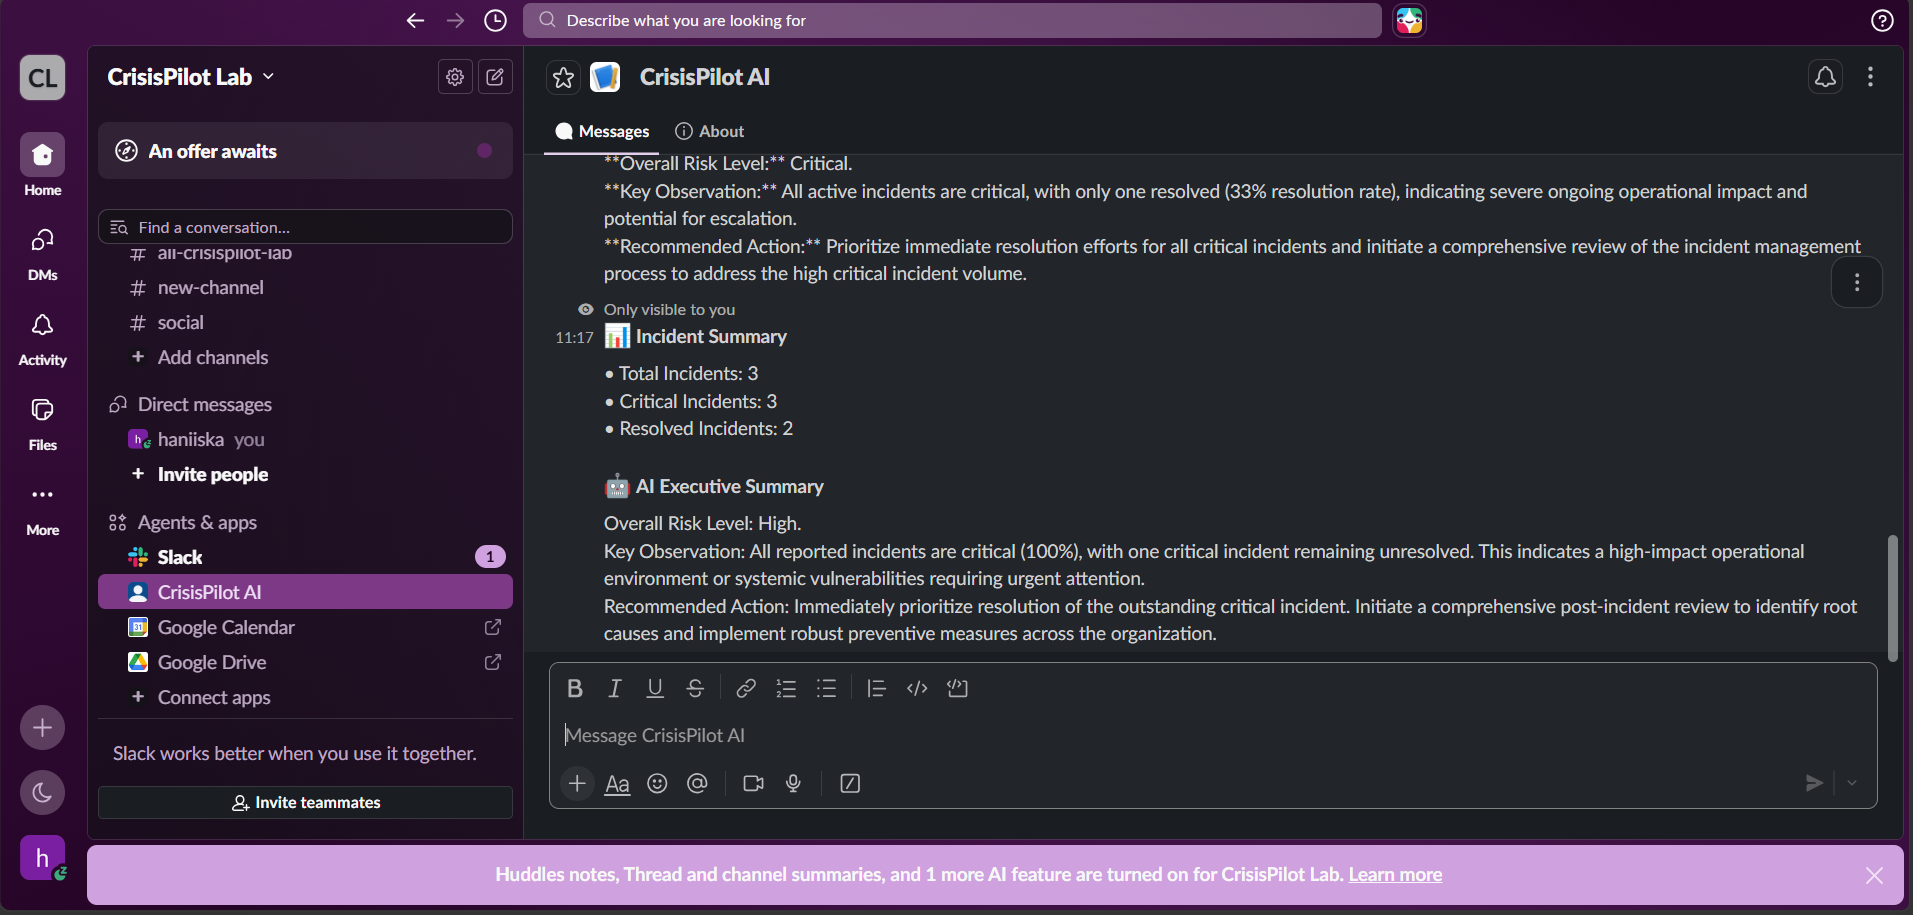This screenshot has height=915, width=1913.
Task: Apply strikethrough formatting
Action: [x=695, y=688]
